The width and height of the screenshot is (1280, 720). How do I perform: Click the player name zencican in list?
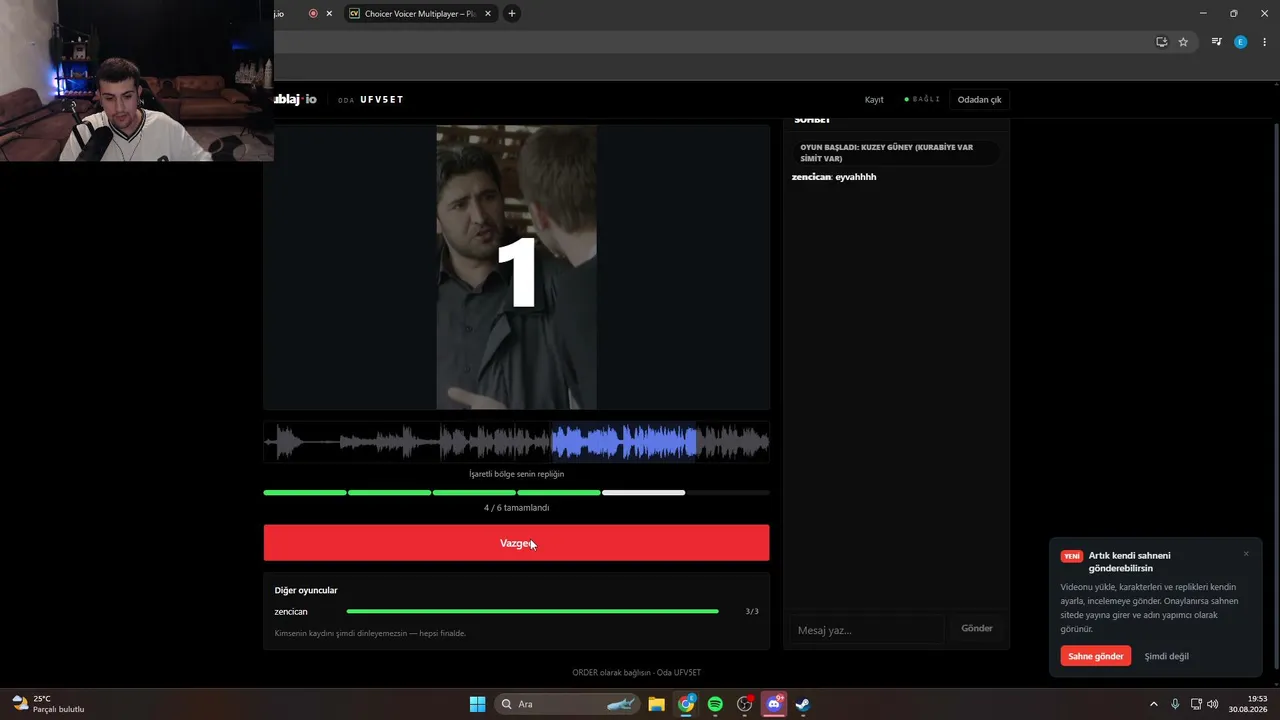tap(291, 612)
